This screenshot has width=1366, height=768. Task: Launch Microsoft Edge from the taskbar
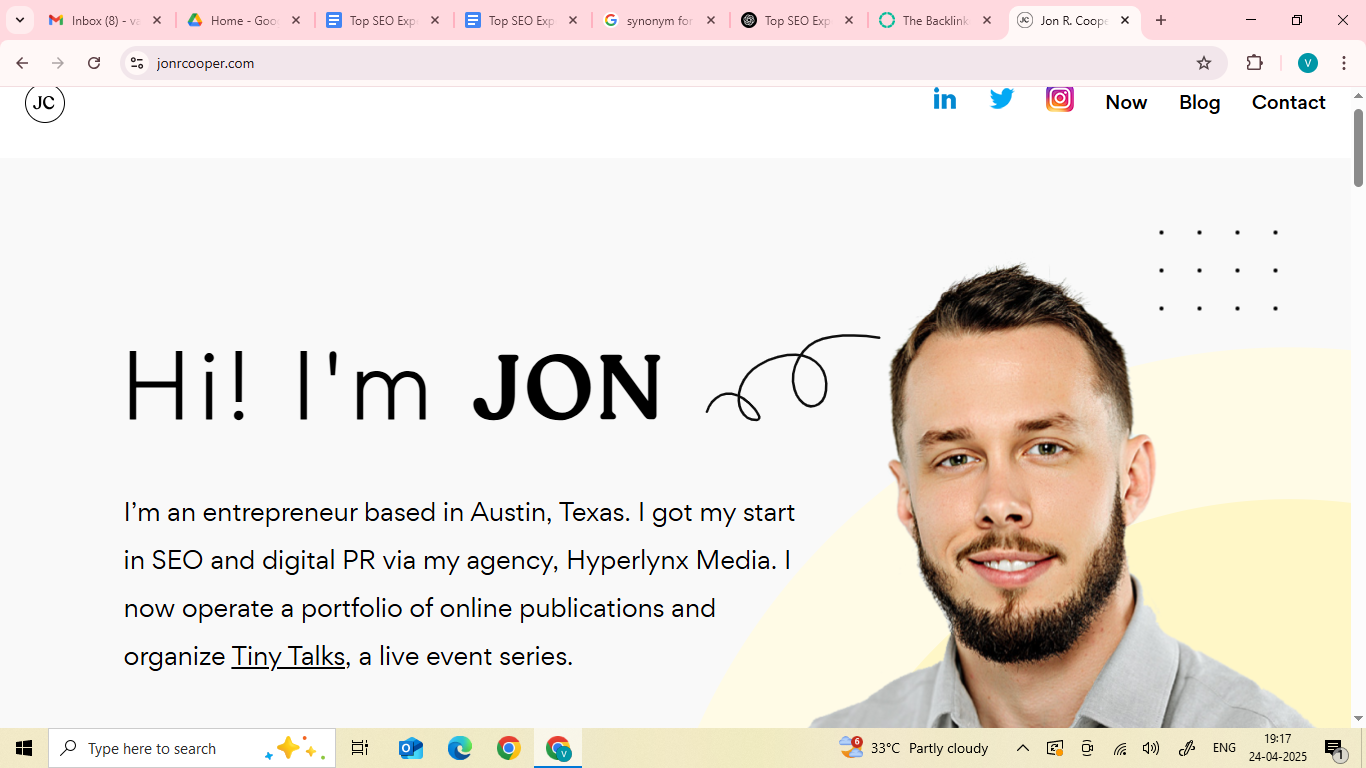point(459,748)
